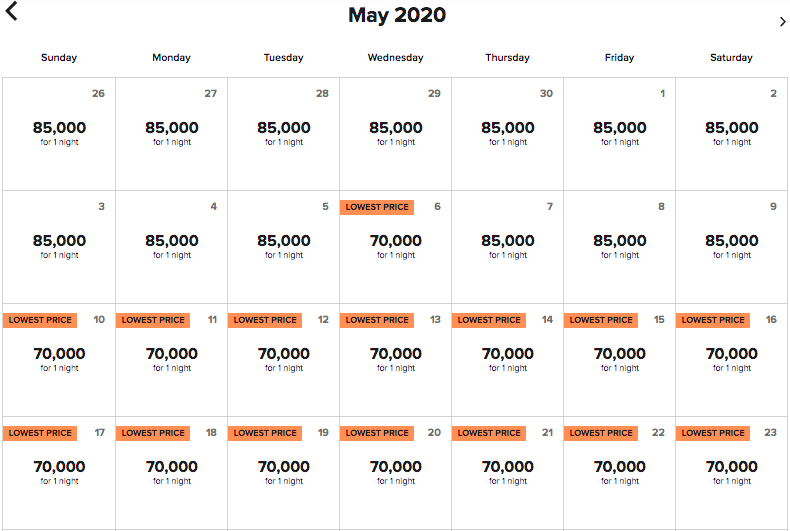This screenshot has height=531, width=790.
Task: Advance to next month arrow
Action: (782, 21)
